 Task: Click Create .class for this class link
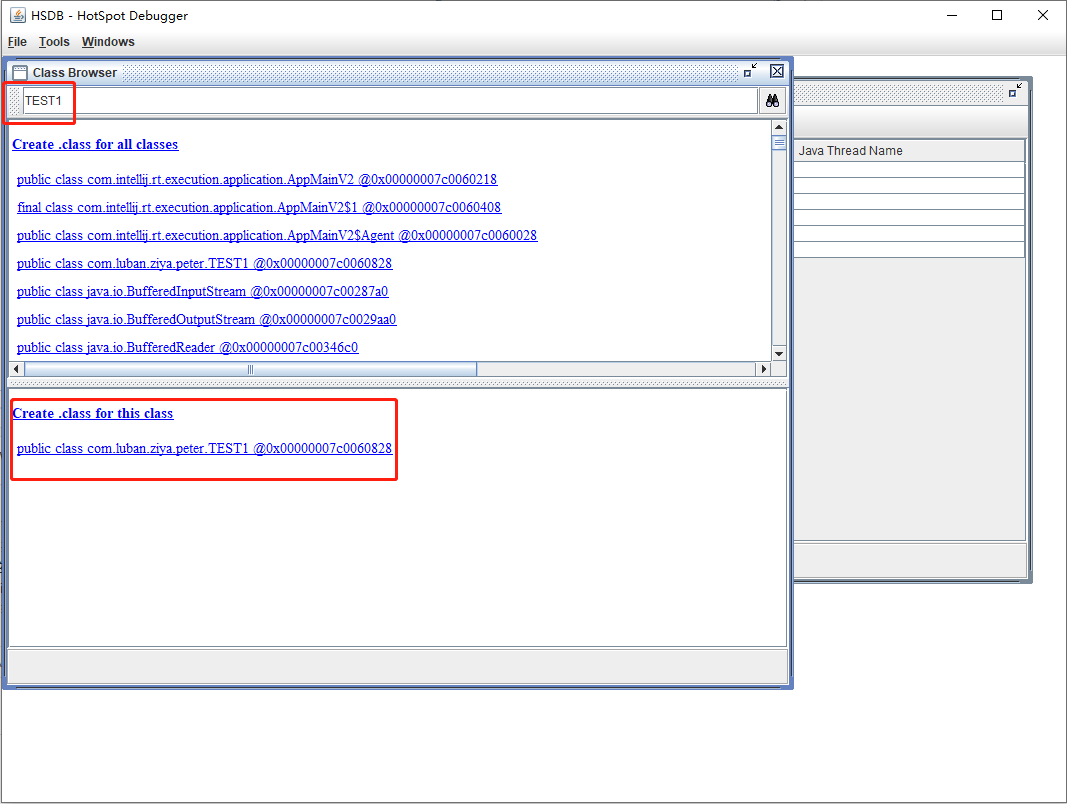pyautogui.click(x=93, y=414)
